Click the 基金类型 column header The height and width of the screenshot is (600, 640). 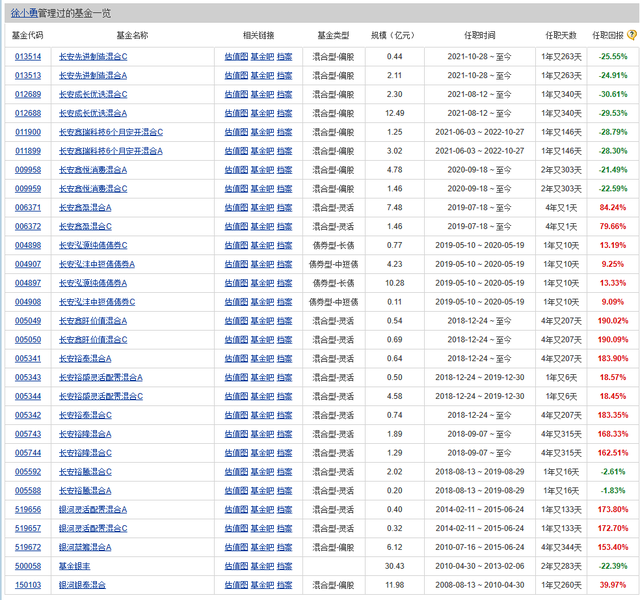pyautogui.click(x=333, y=36)
